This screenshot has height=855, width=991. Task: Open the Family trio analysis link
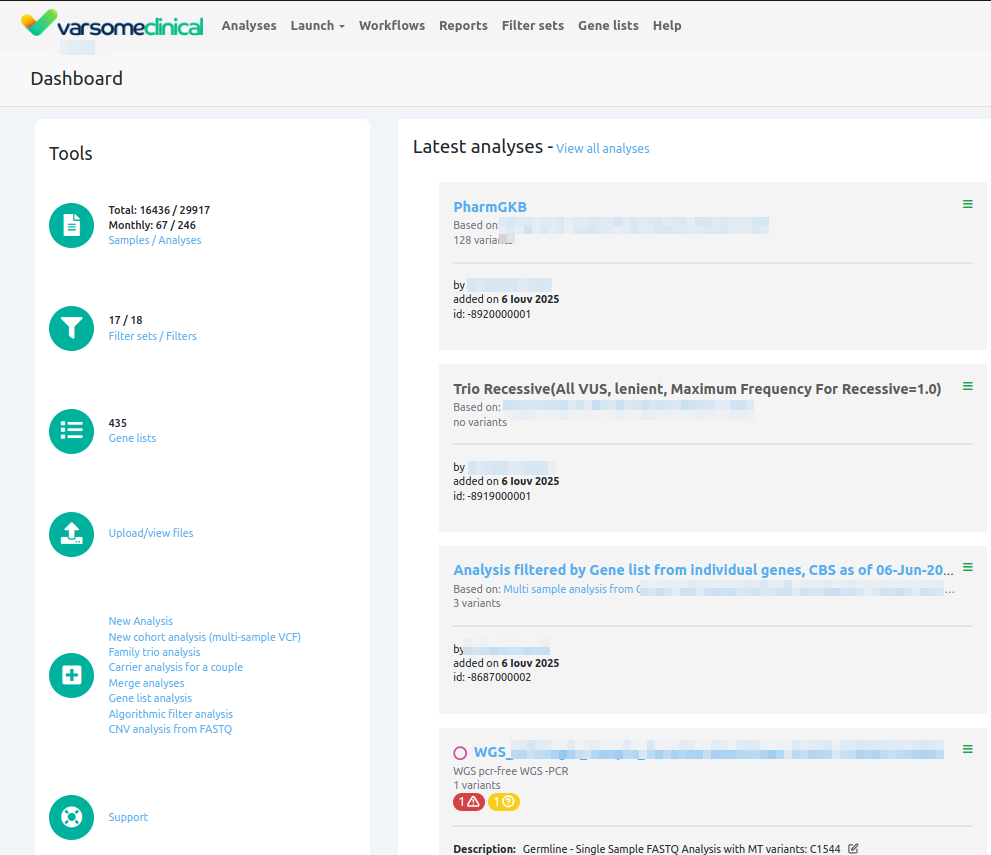tap(154, 652)
